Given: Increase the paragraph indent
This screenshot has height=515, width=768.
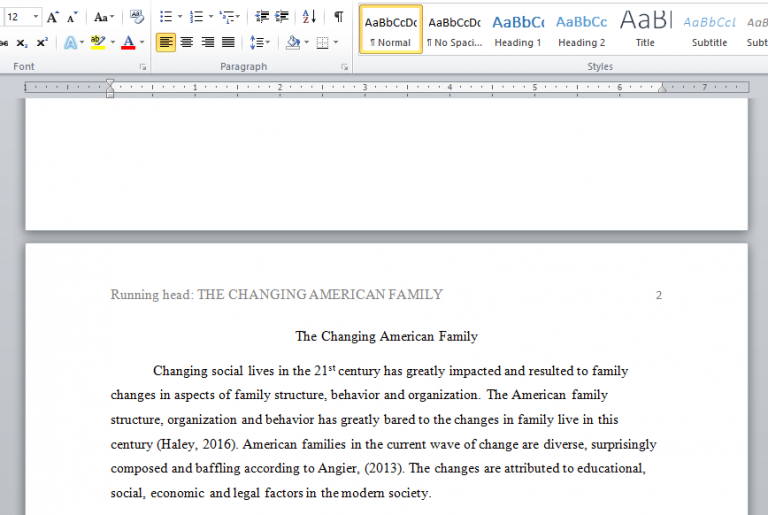Looking at the screenshot, I should pos(282,17).
